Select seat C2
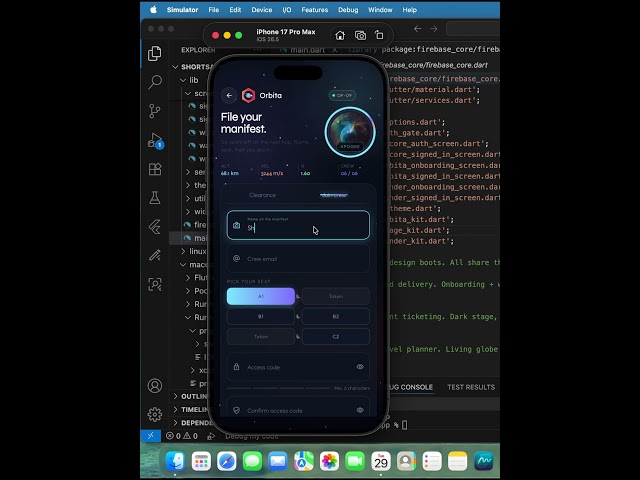The width and height of the screenshot is (640, 480). pyautogui.click(x=336, y=337)
